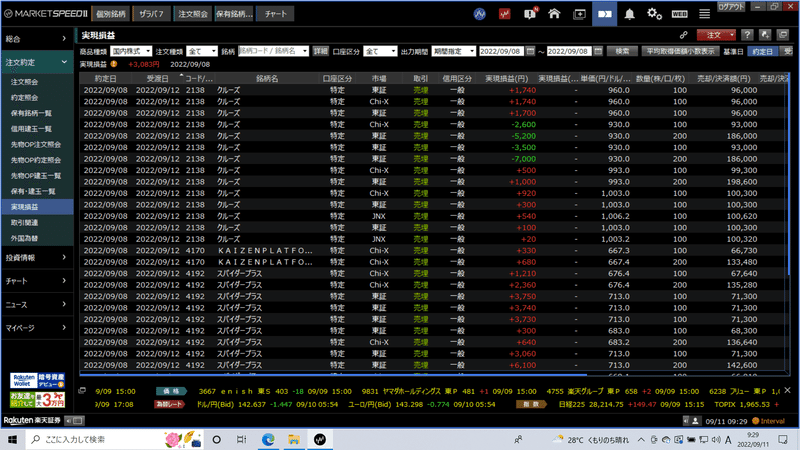Click the Windows search box
Screen dimensions: 800x450
(114, 439)
